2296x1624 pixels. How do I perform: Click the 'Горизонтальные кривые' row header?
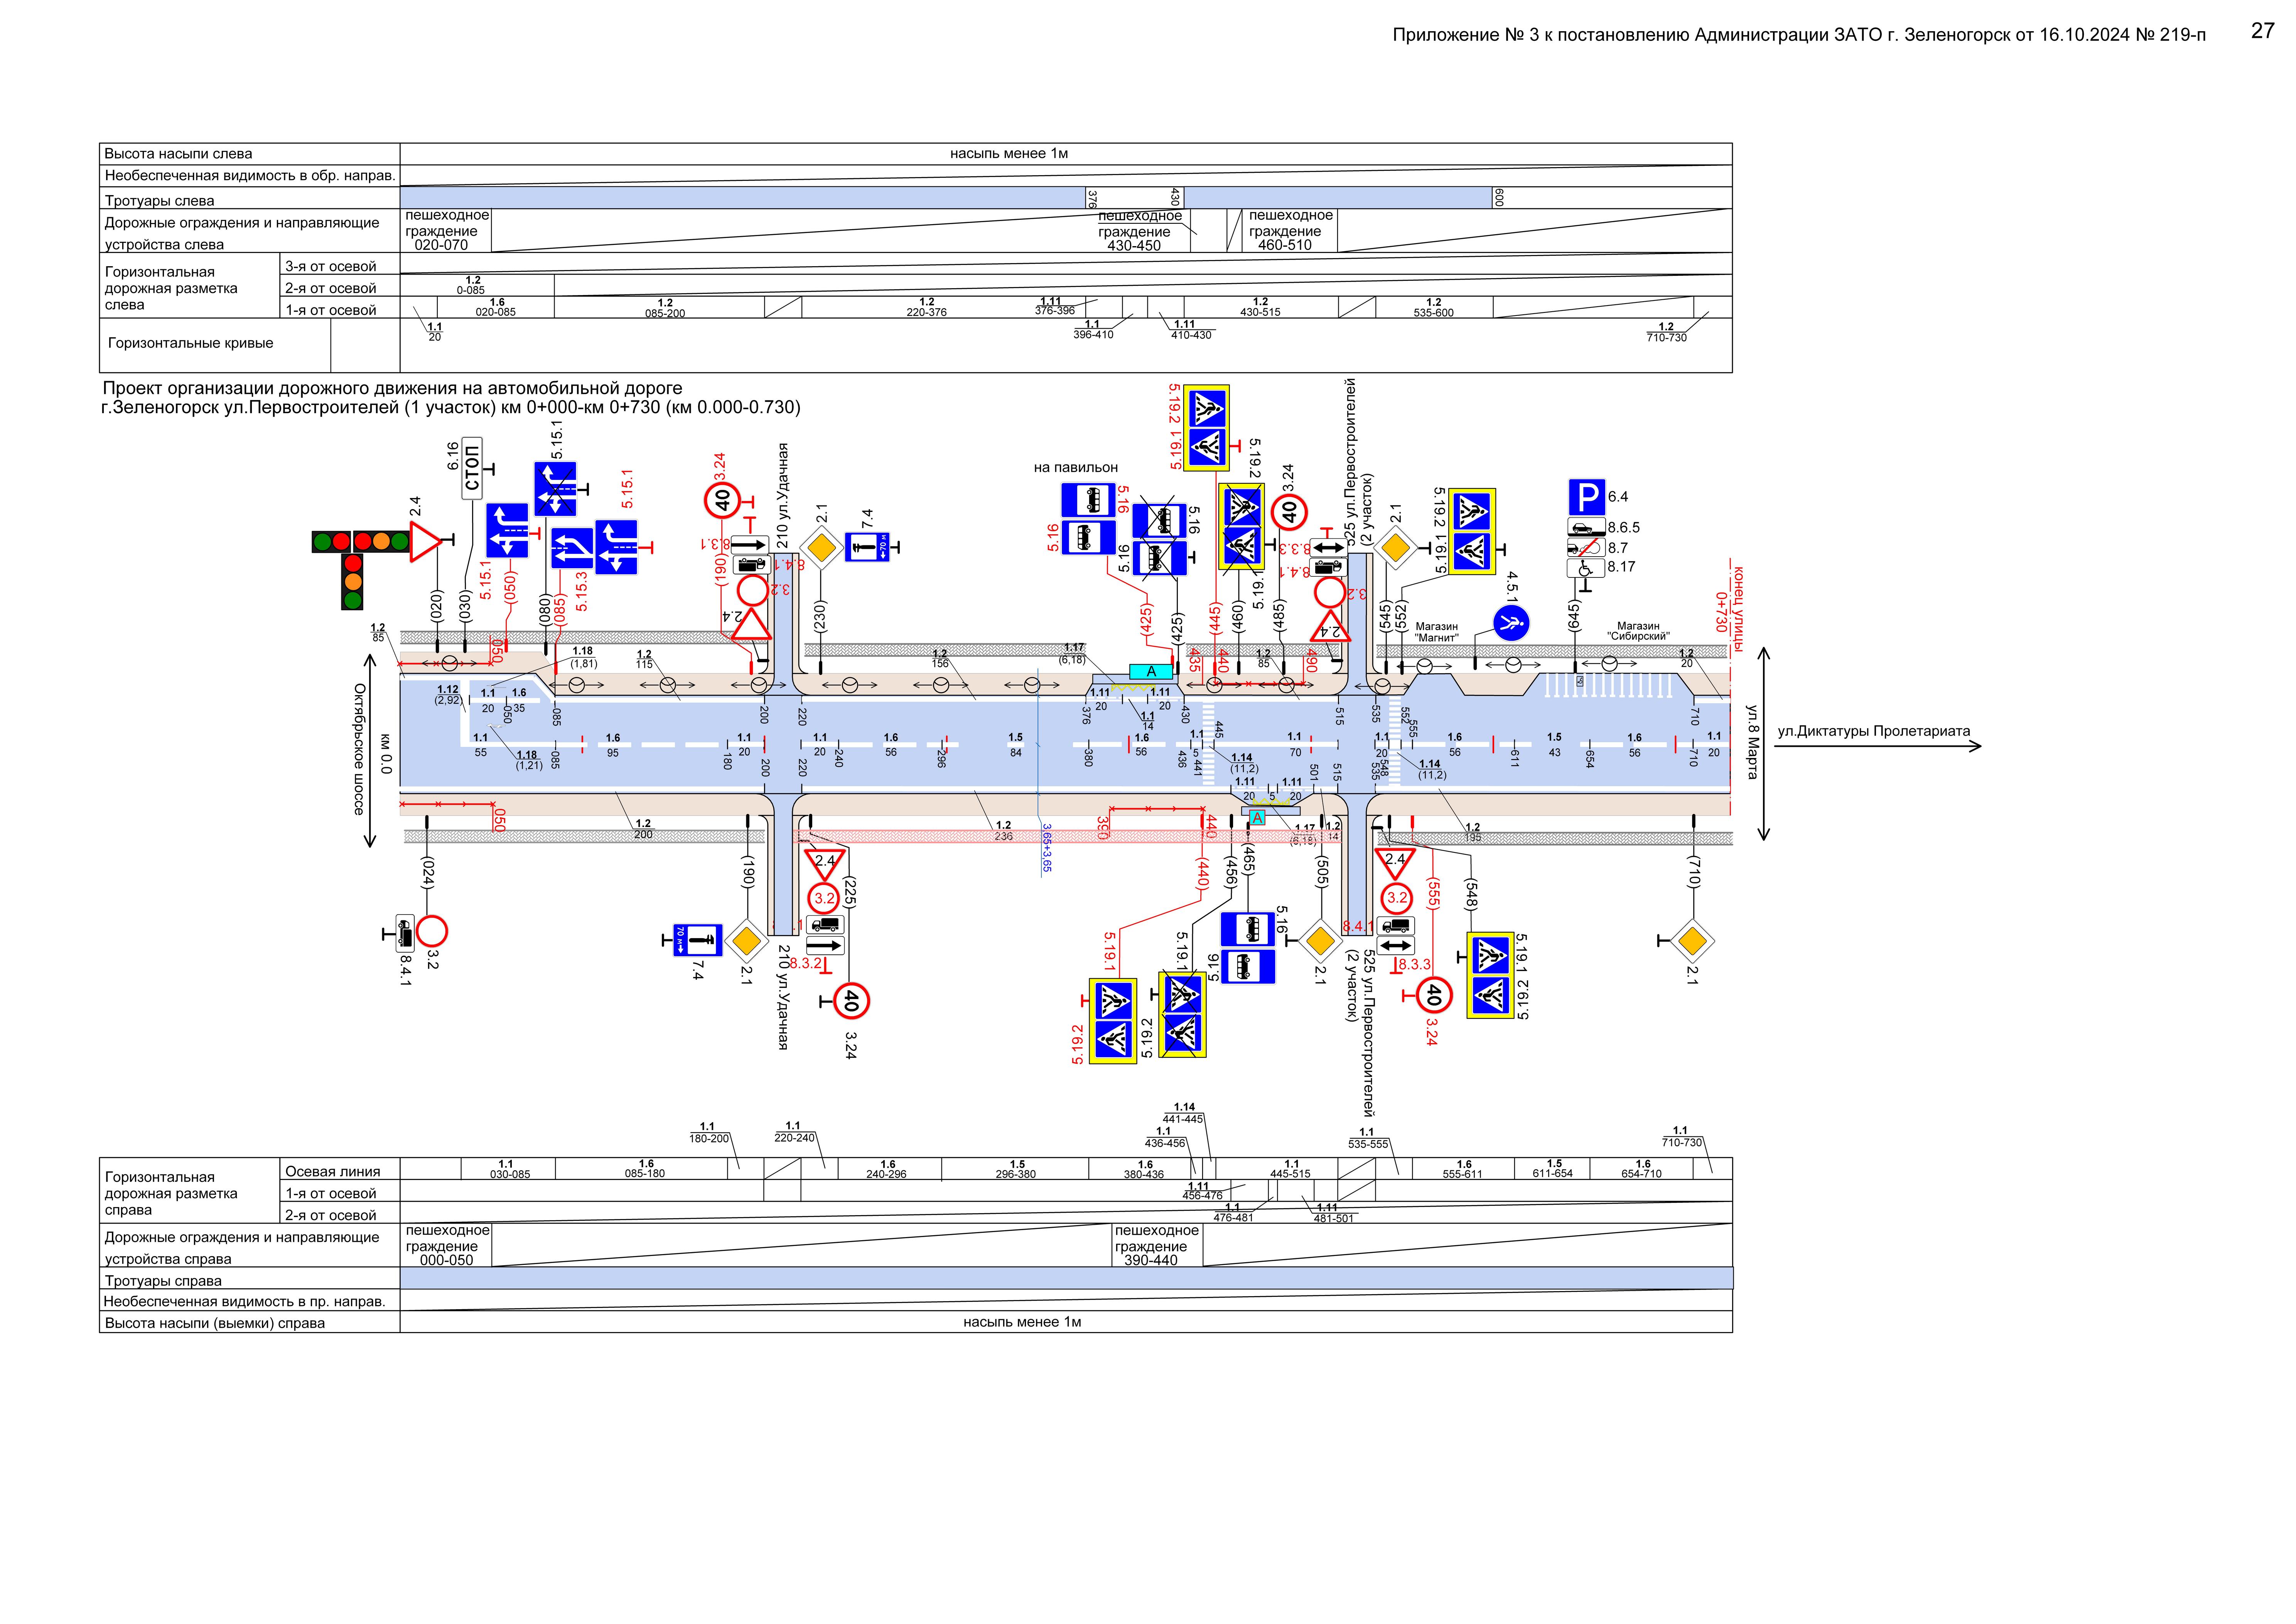click(191, 343)
